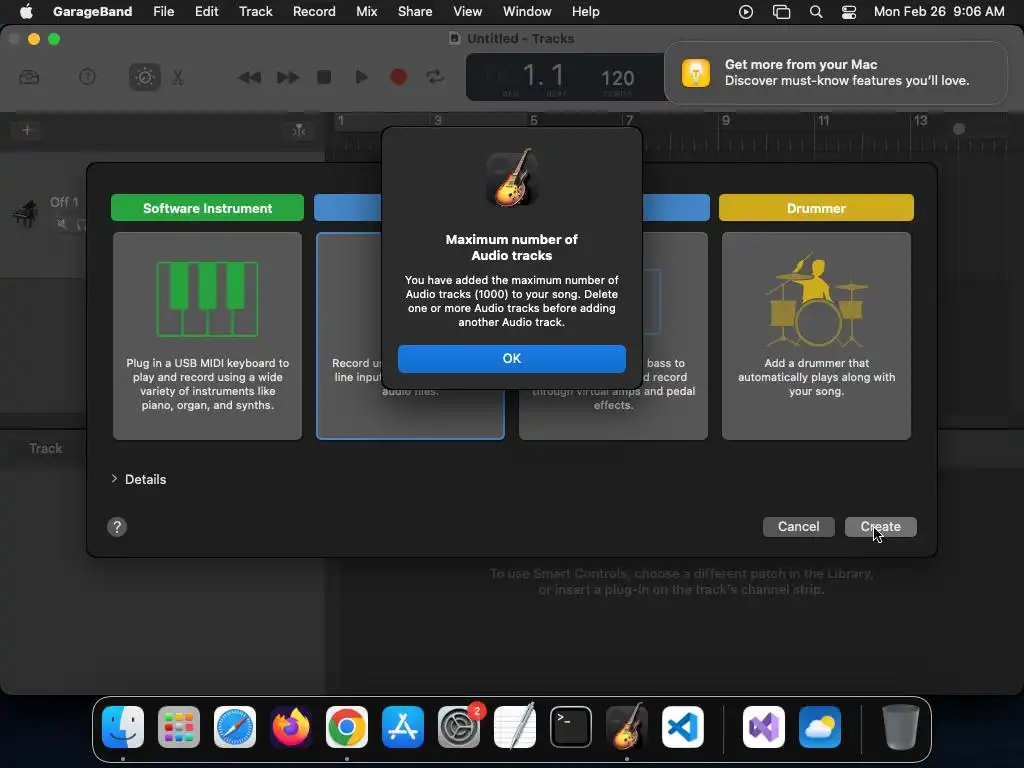Open the View menu
The image size is (1024, 768).
coord(468,11)
